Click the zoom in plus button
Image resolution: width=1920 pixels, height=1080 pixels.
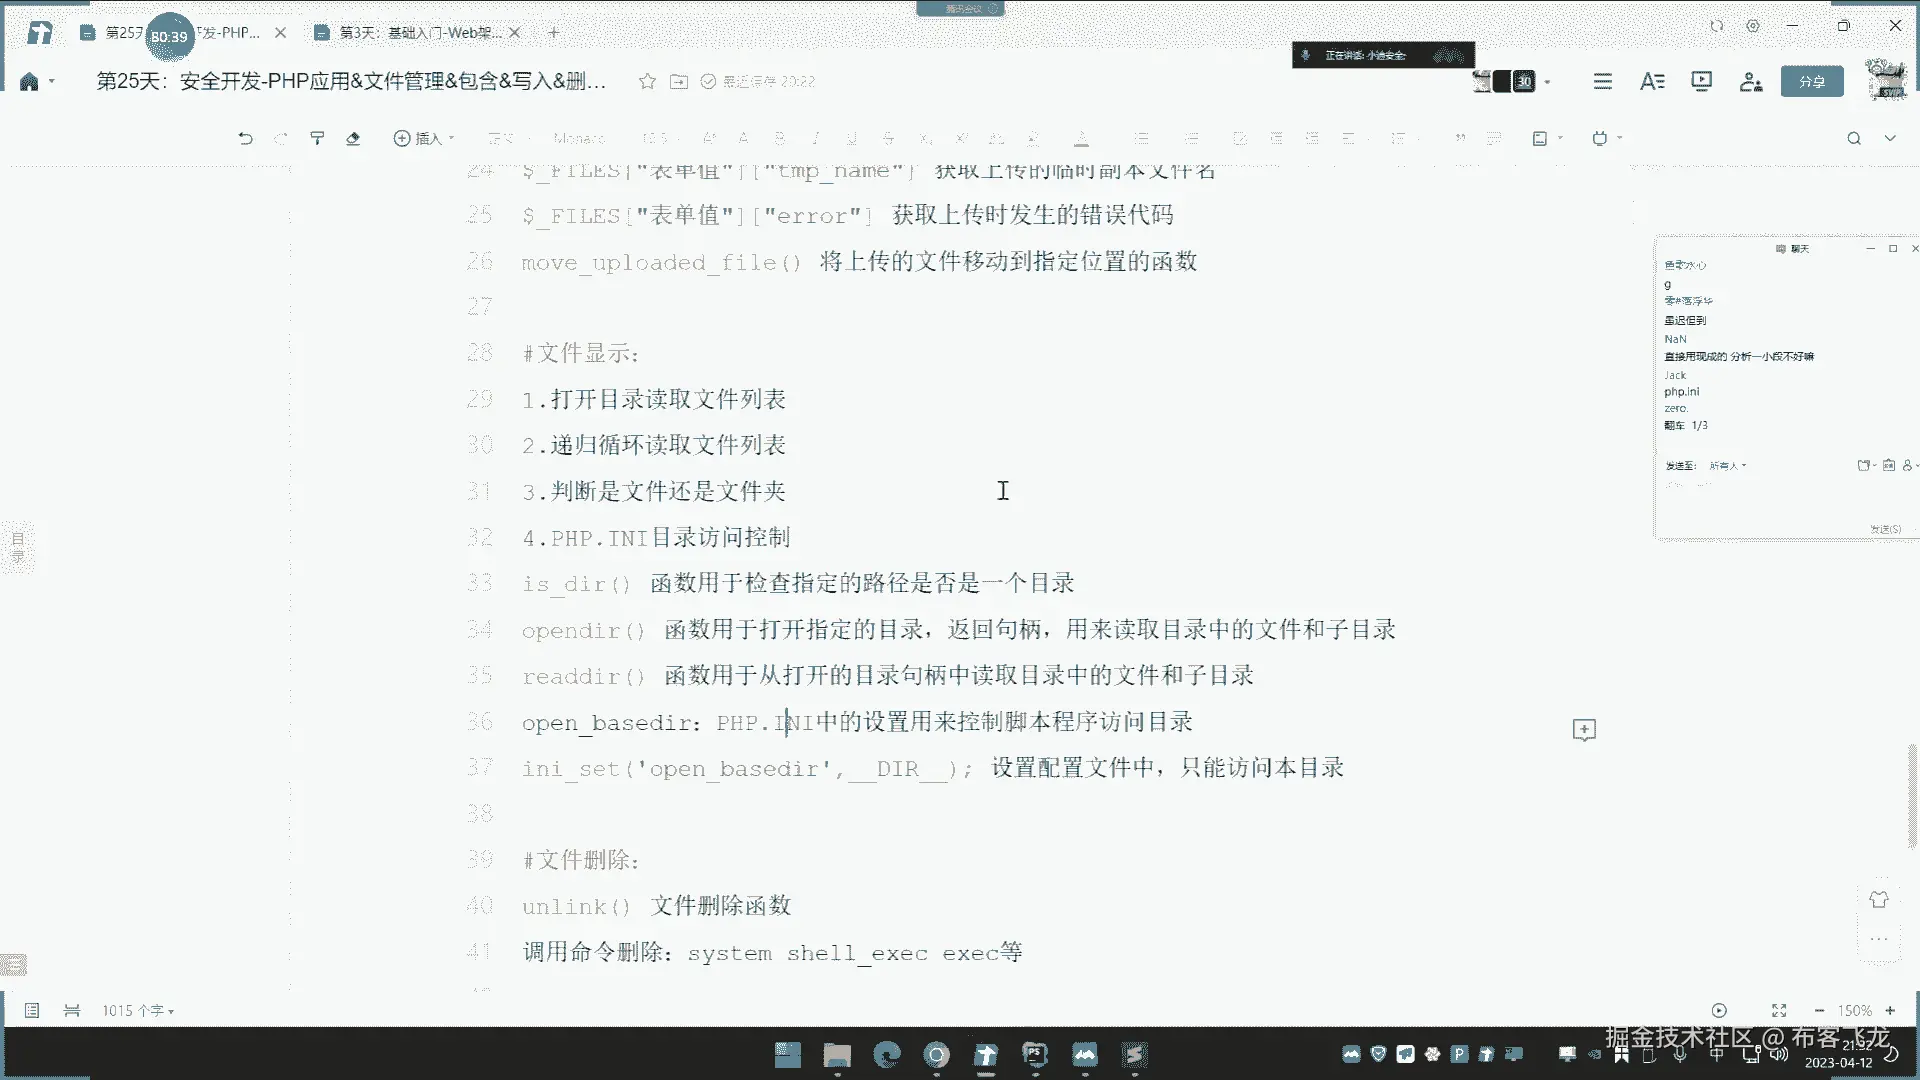pyautogui.click(x=1890, y=1011)
